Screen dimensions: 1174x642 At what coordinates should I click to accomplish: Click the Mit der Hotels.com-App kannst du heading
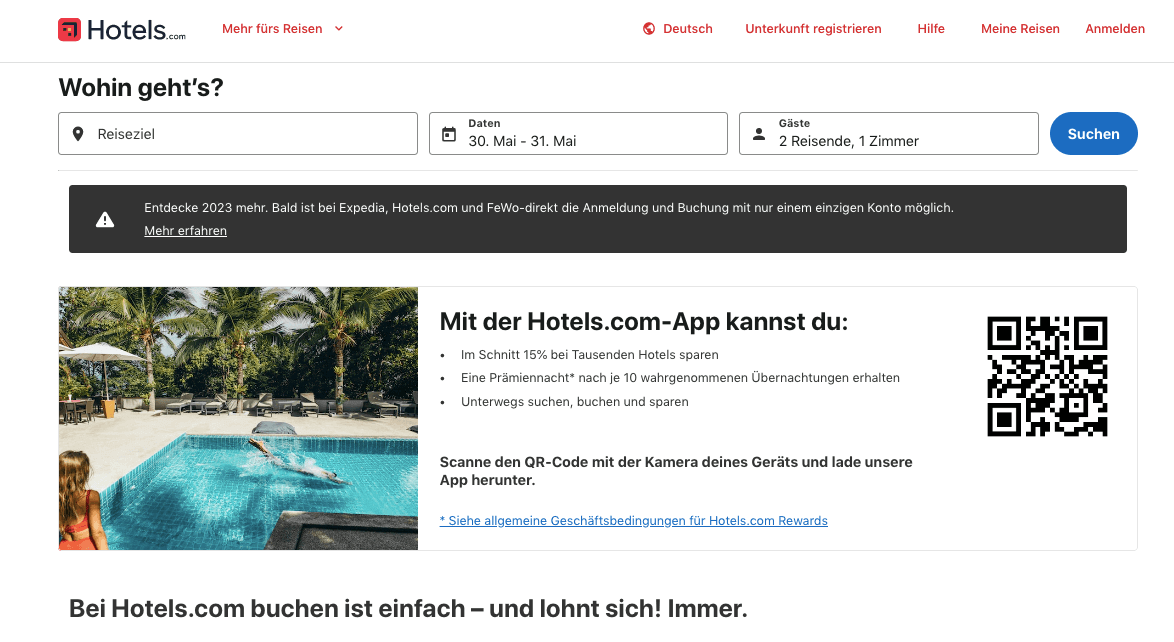(644, 321)
